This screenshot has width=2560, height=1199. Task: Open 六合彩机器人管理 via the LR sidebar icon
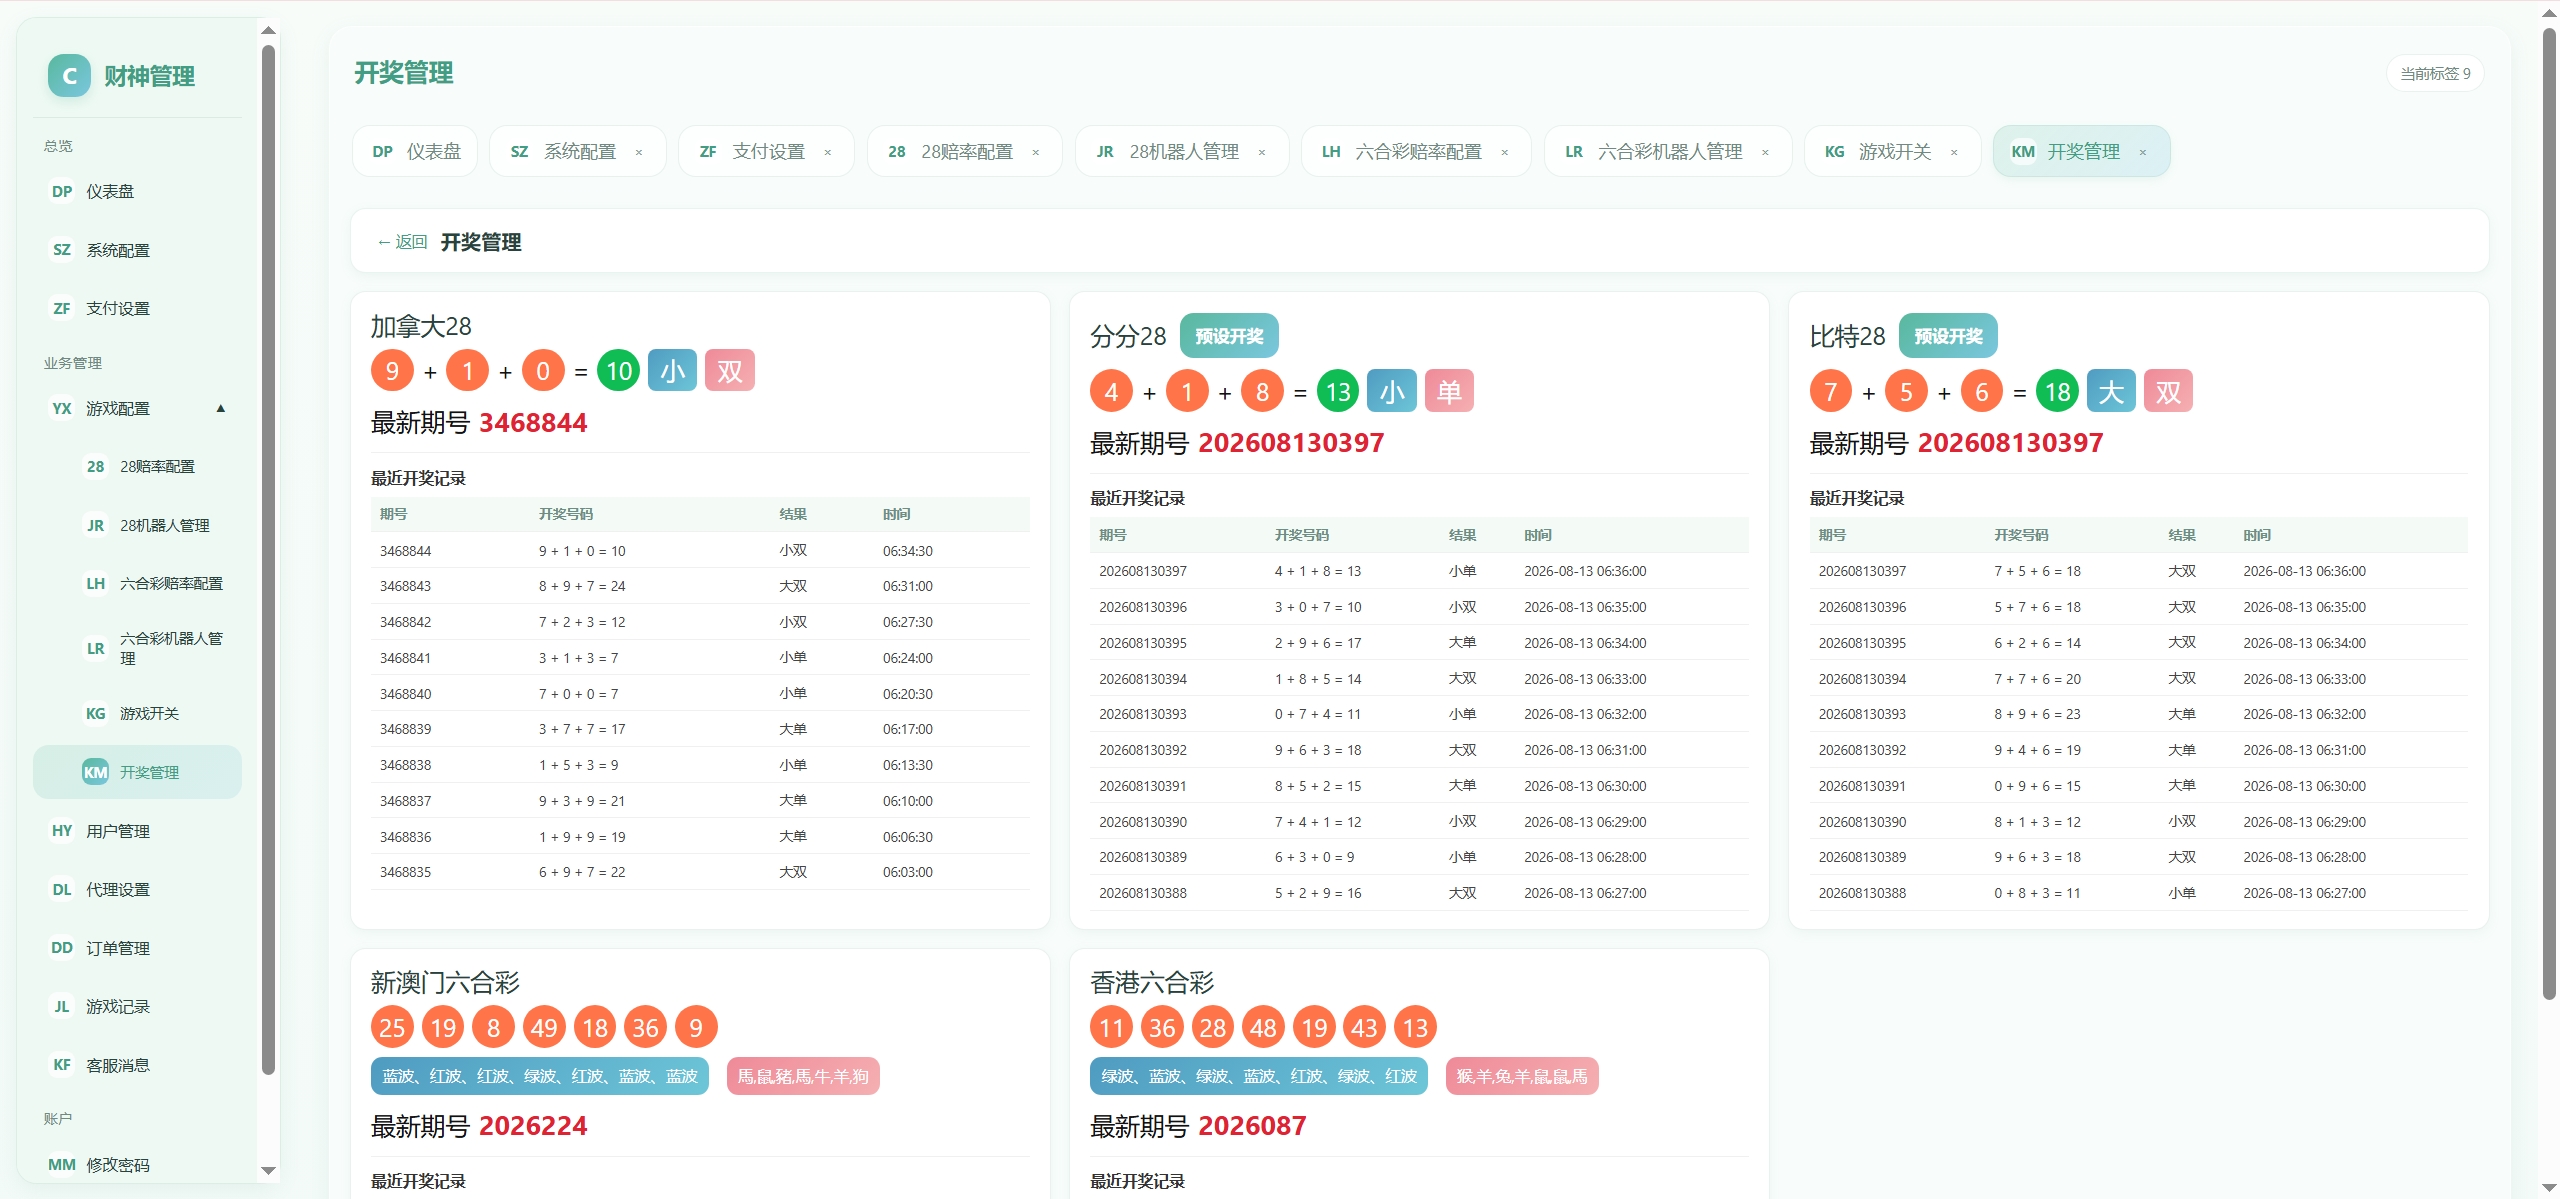[95, 648]
